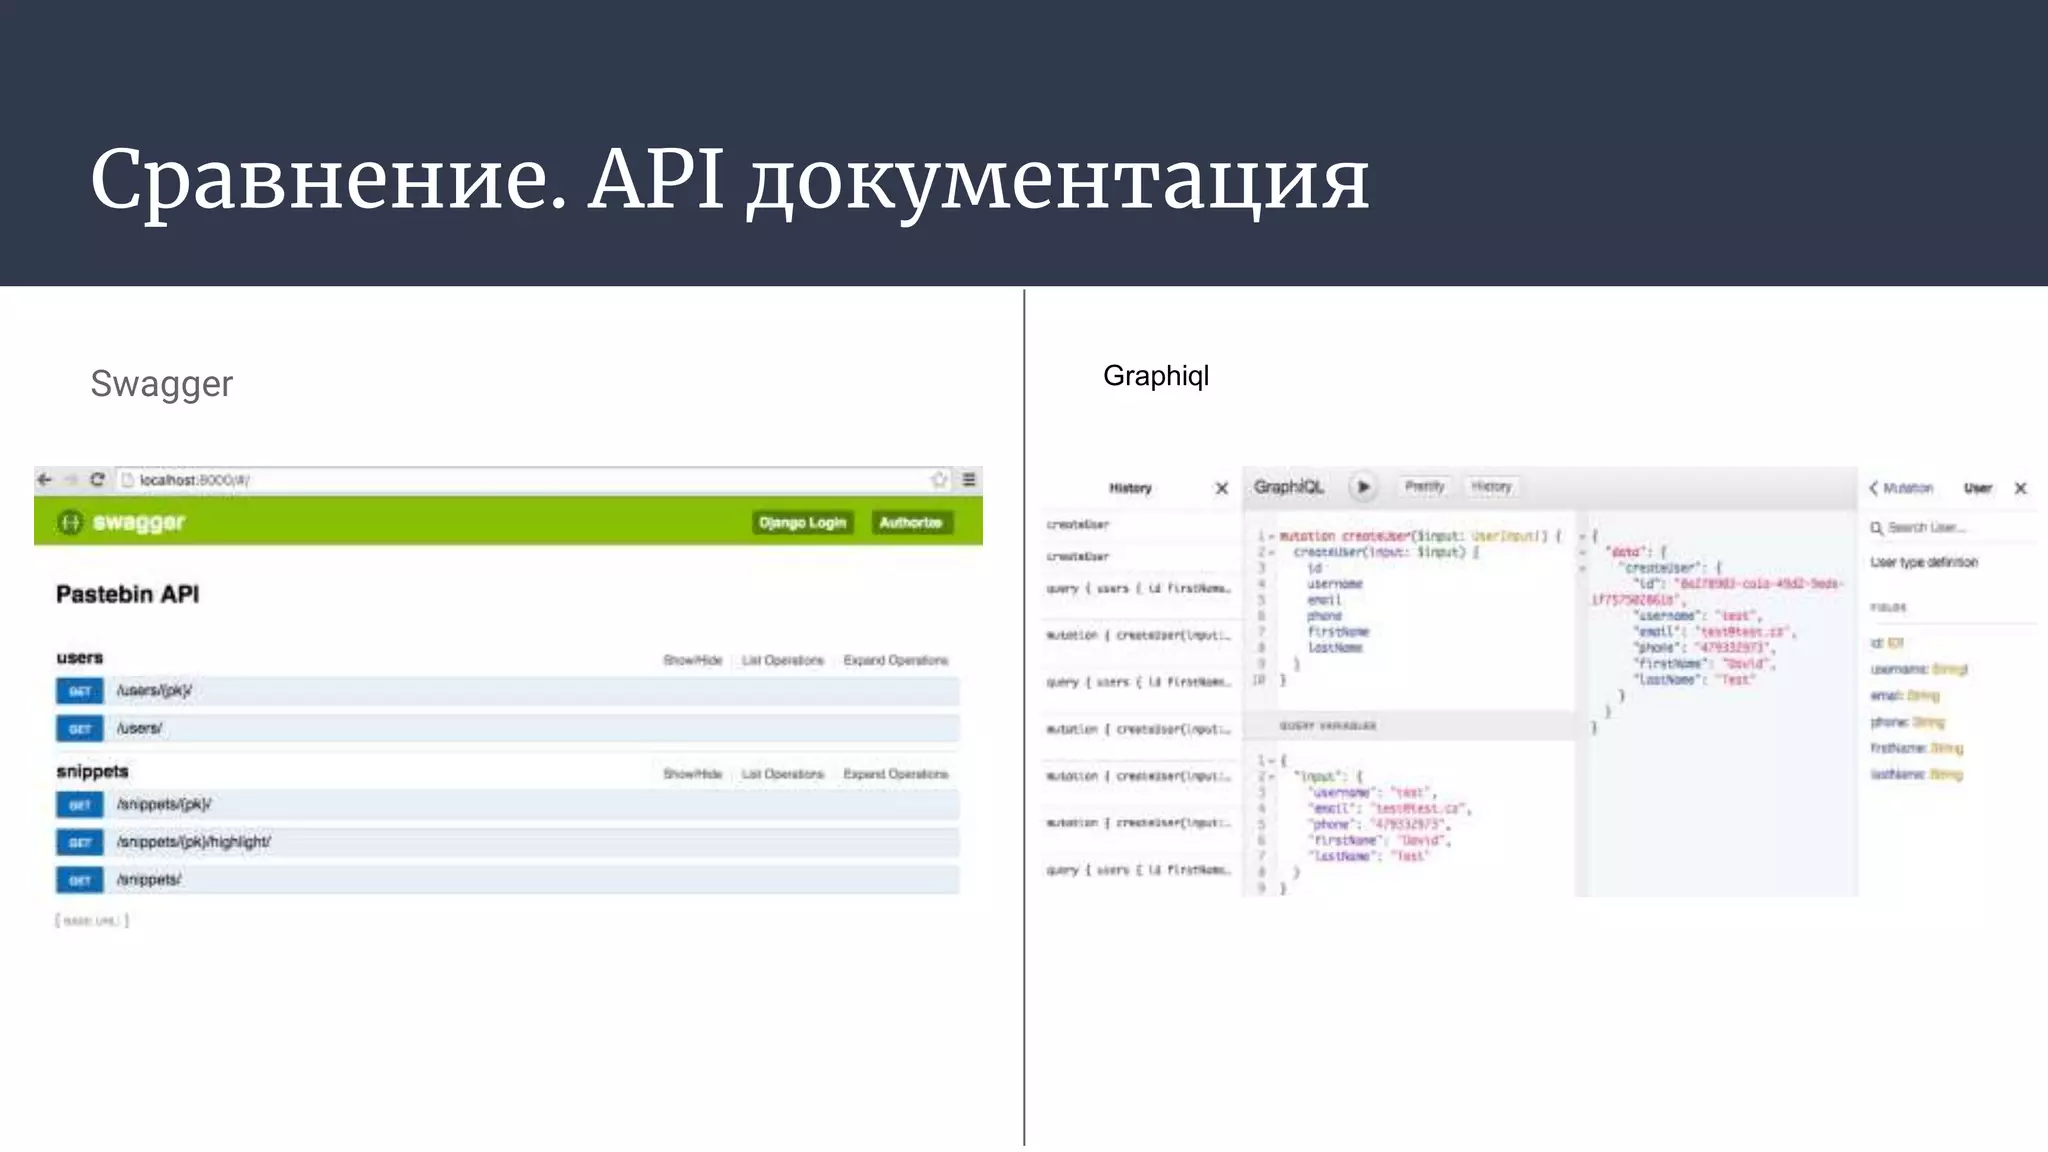Click the Authorize button
This screenshot has height=1152, width=2048.
[x=911, y=522]
